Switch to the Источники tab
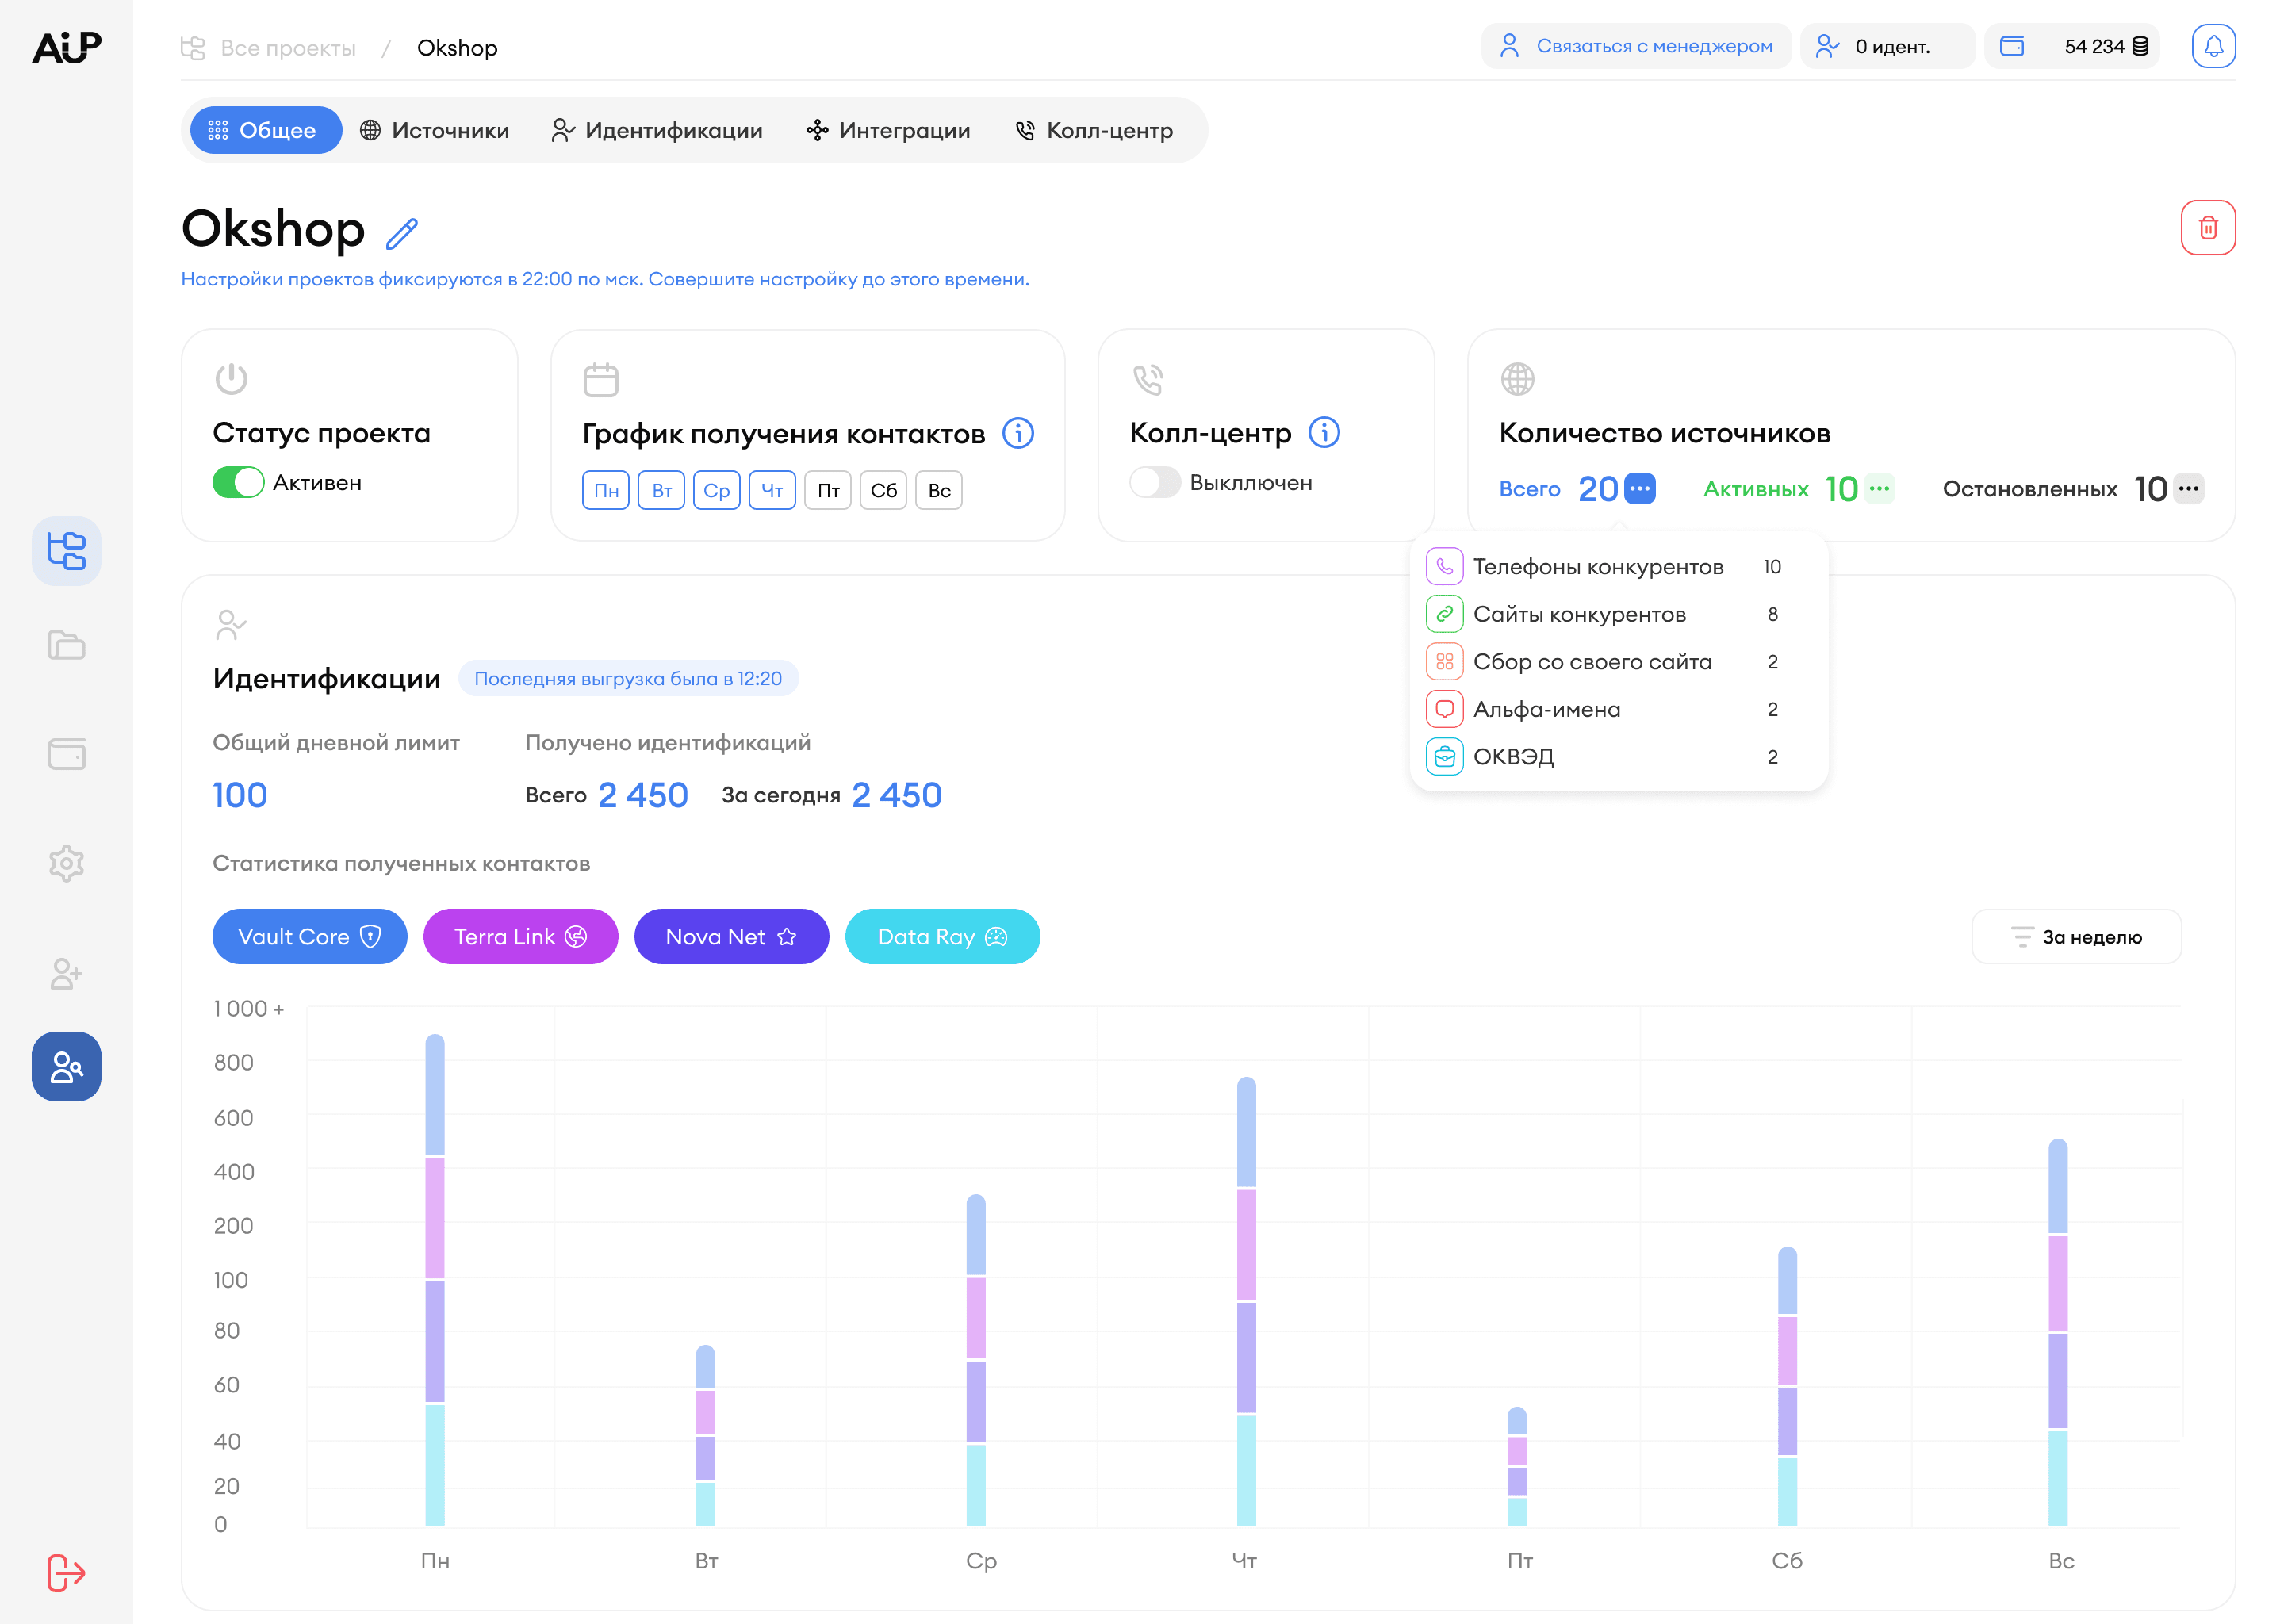The height and width of the screenshot is (1624, 2284). coord(435,130)
